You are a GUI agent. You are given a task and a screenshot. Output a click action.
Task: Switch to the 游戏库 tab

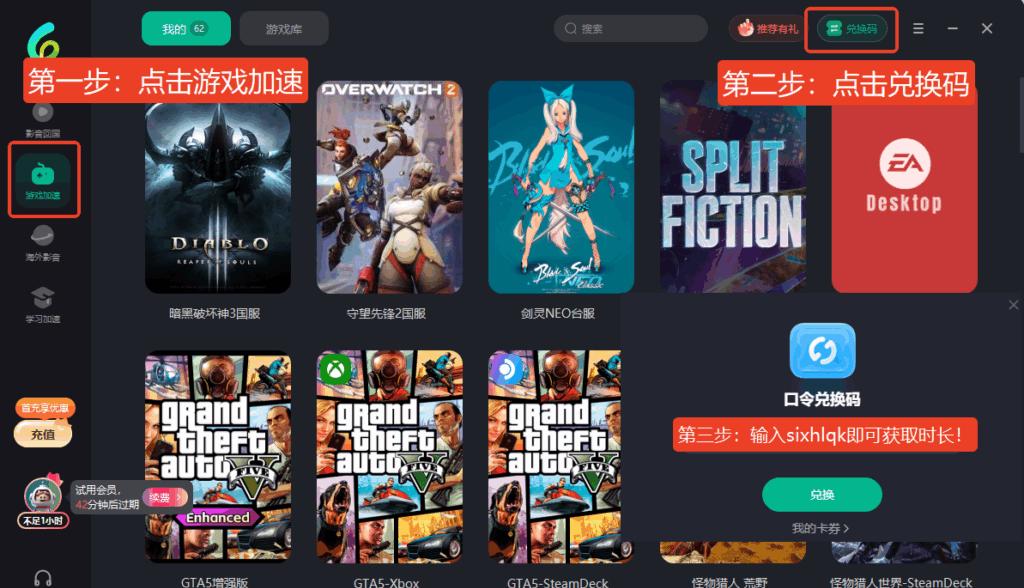[x=283, y=29]
